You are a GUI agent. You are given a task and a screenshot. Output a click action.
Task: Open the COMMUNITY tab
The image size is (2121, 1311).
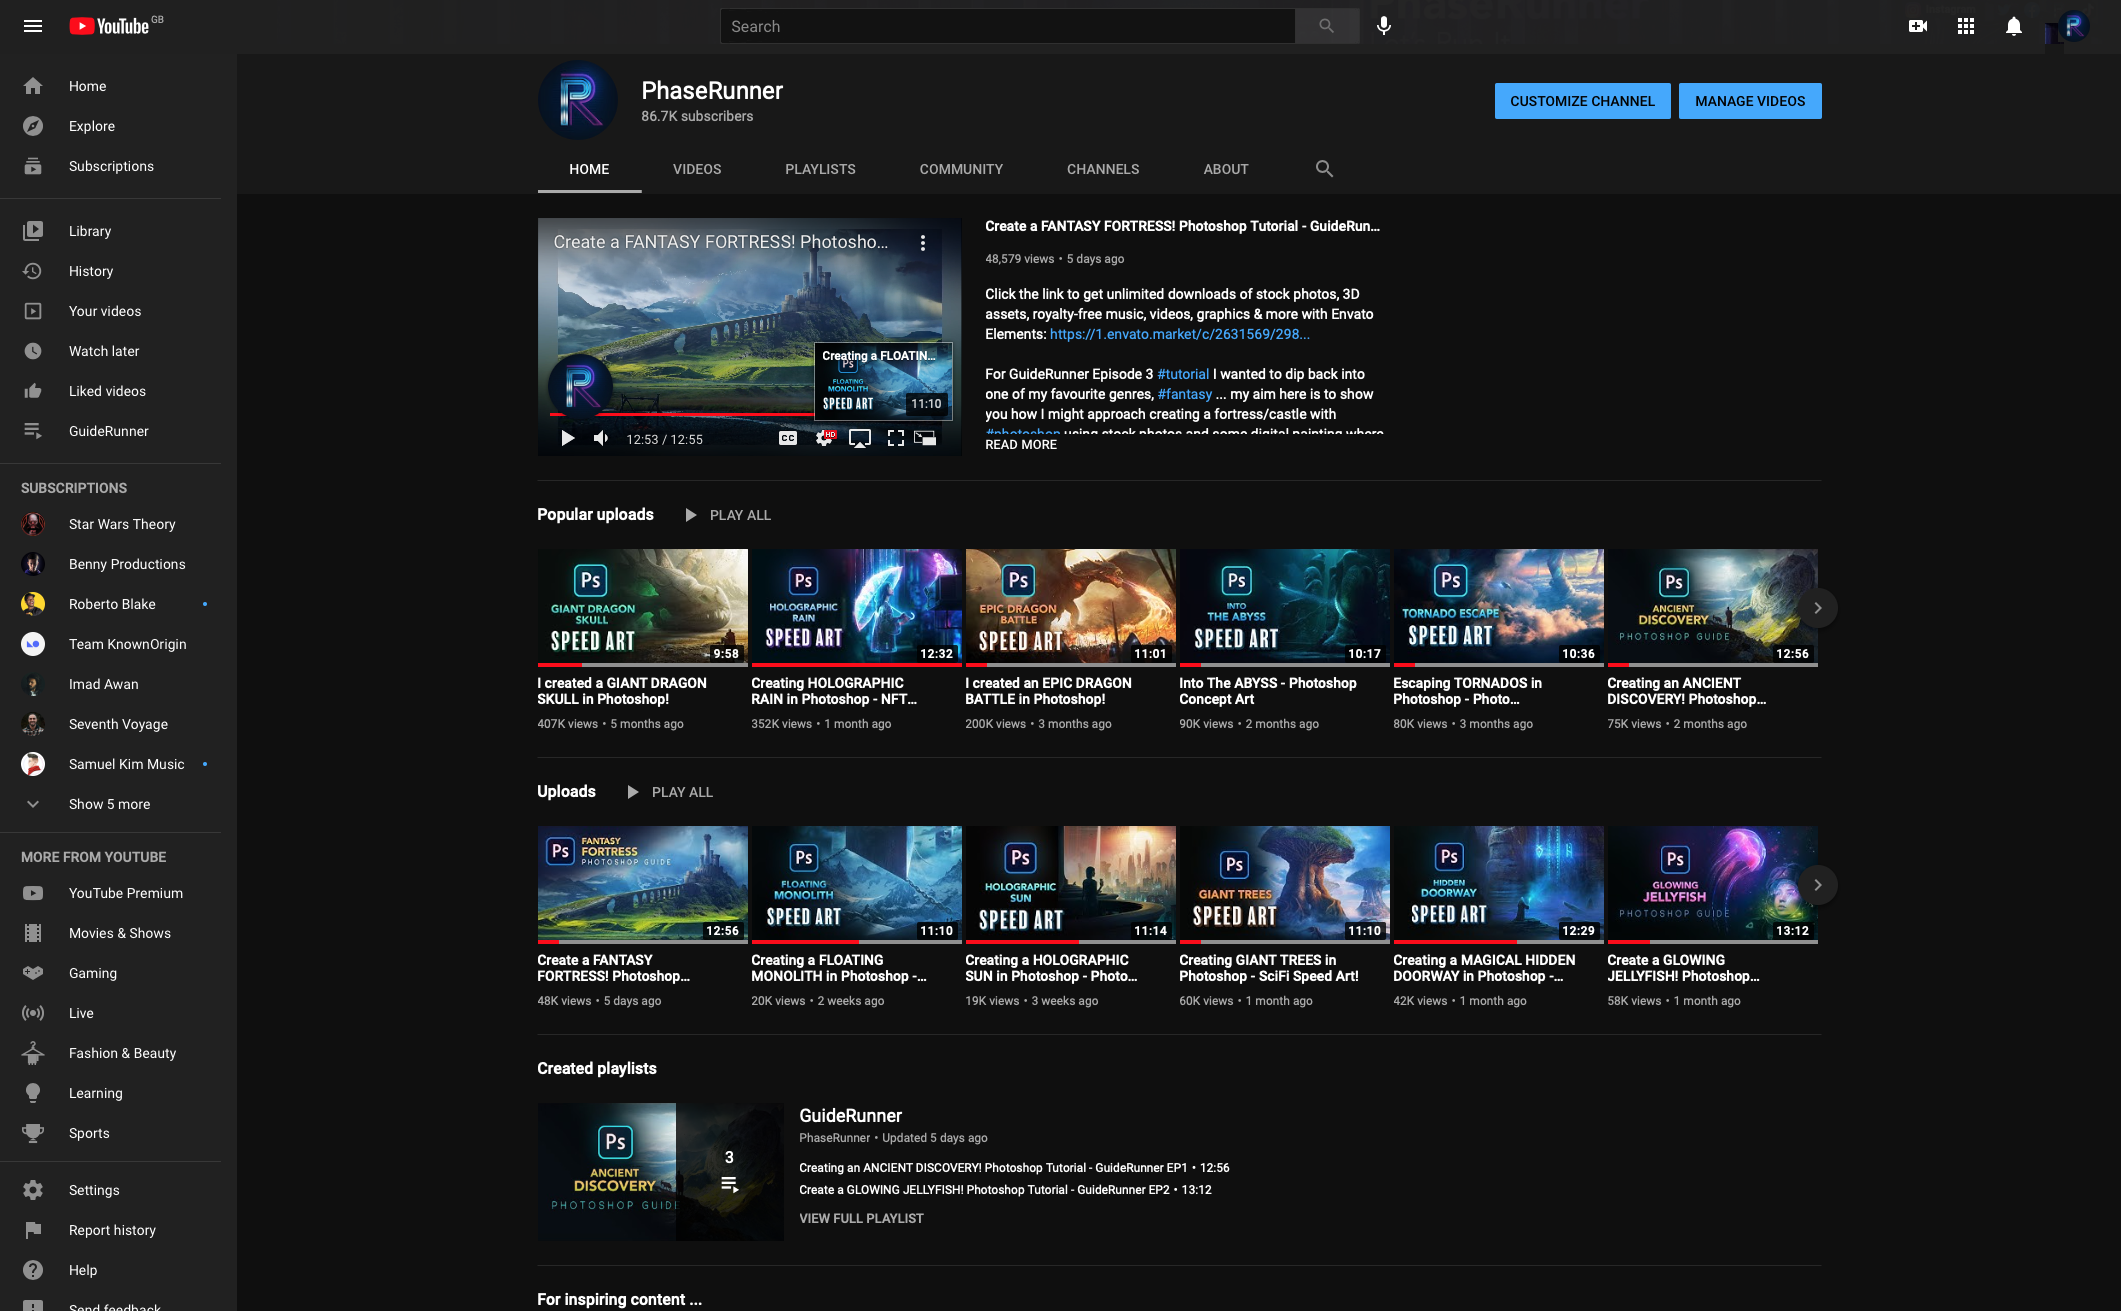coord(960,169)
